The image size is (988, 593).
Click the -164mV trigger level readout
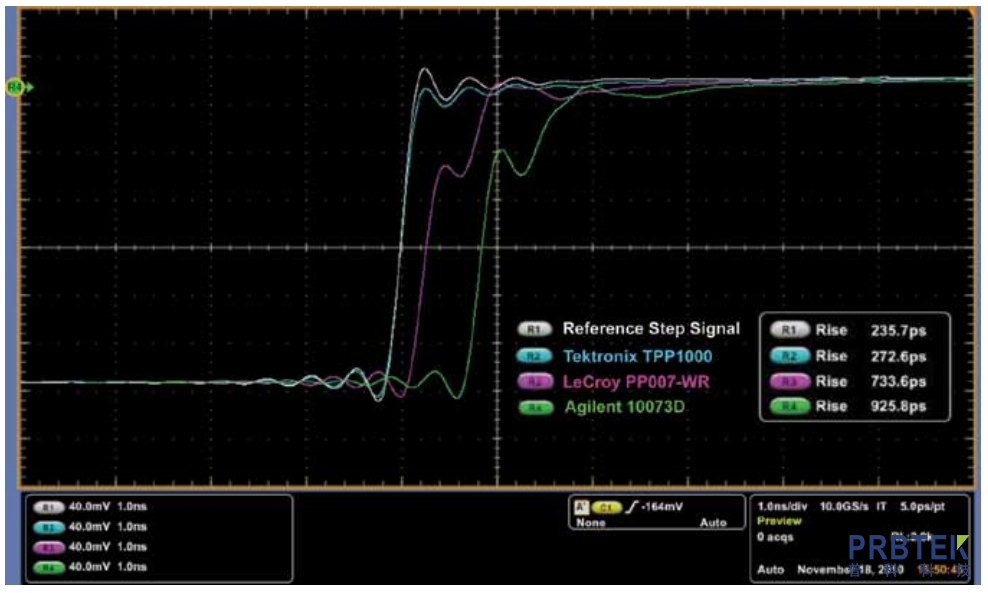coord(662,507)
